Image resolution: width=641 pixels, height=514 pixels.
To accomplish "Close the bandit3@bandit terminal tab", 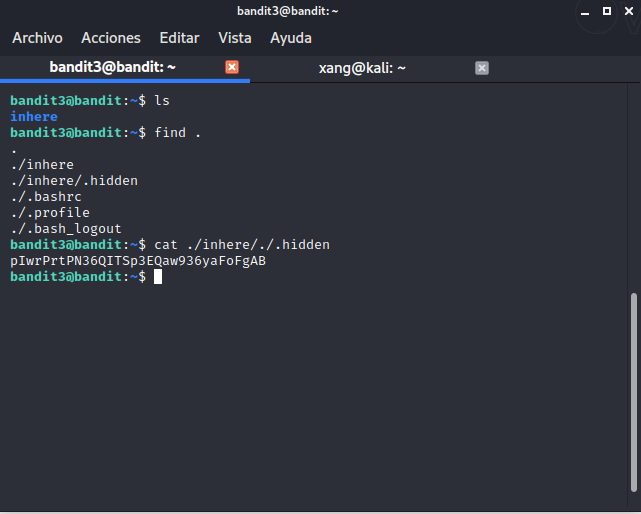I will (232, 67).
